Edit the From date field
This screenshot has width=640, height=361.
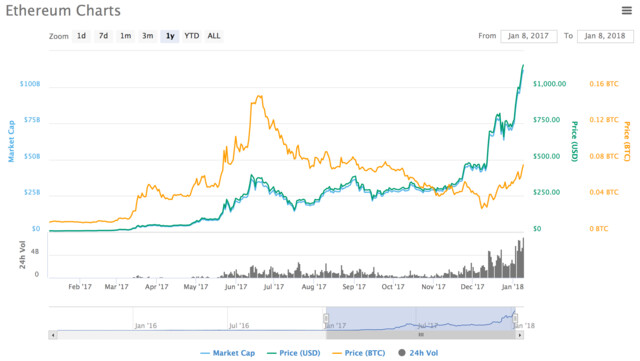pyautogui.click(x=529, y=36)
